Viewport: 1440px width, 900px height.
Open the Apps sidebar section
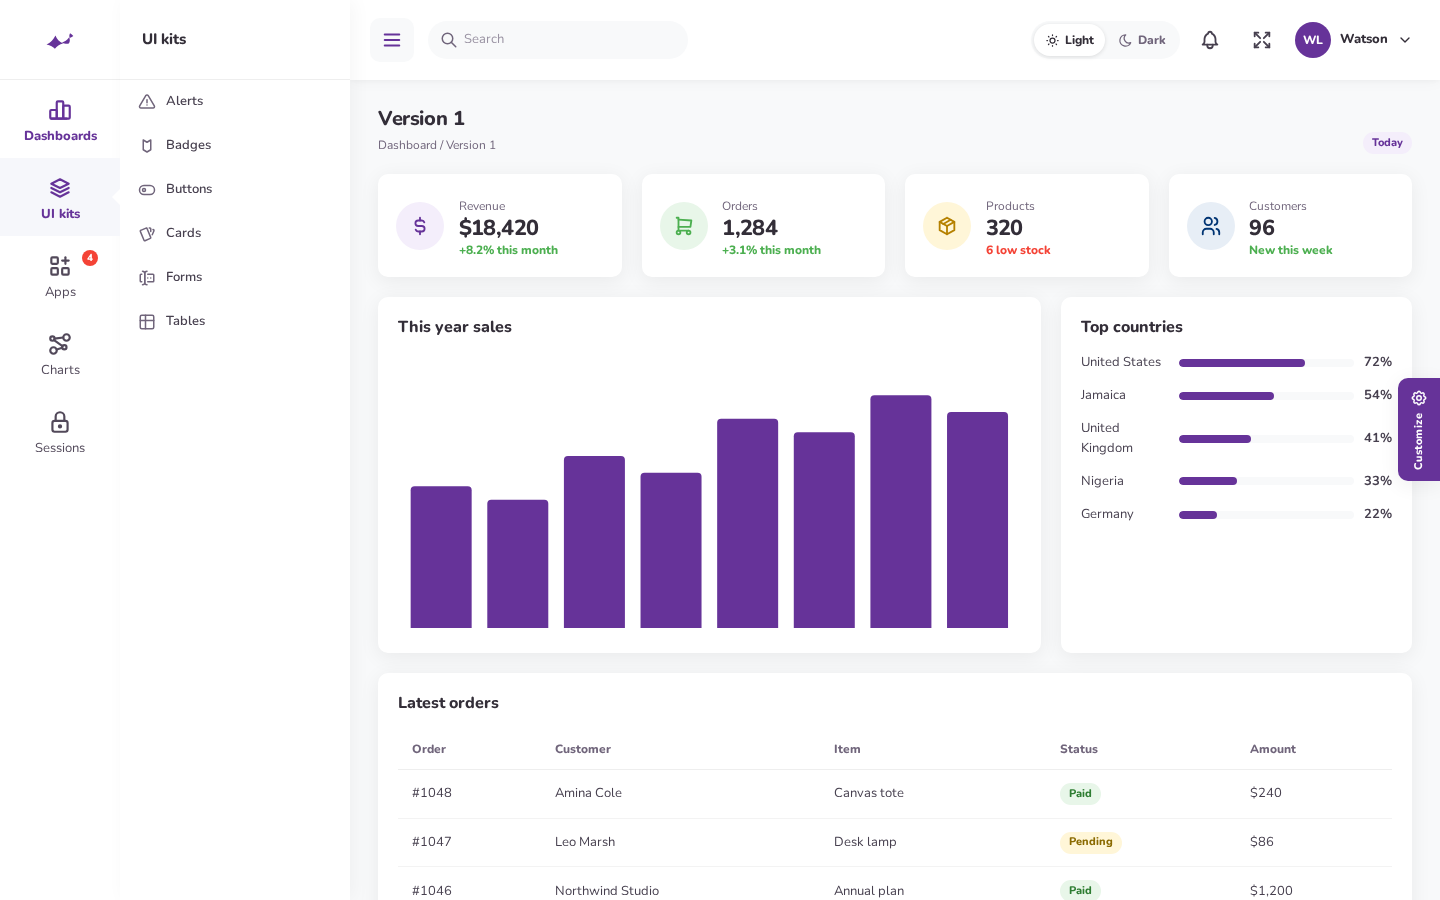click(x=60, y=276)
